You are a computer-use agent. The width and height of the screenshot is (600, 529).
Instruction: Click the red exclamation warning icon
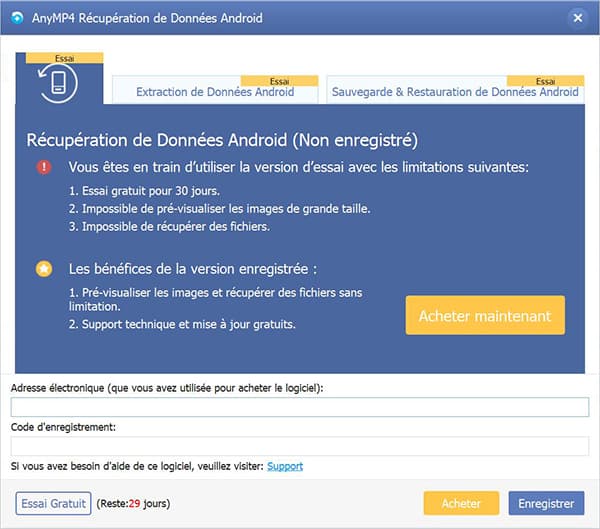[43, 168]
